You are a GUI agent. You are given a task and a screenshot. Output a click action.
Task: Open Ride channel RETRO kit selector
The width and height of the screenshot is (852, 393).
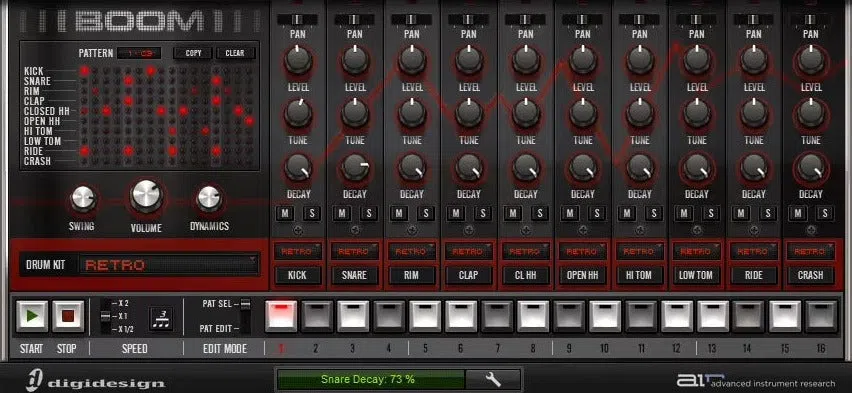pos(754,252)
